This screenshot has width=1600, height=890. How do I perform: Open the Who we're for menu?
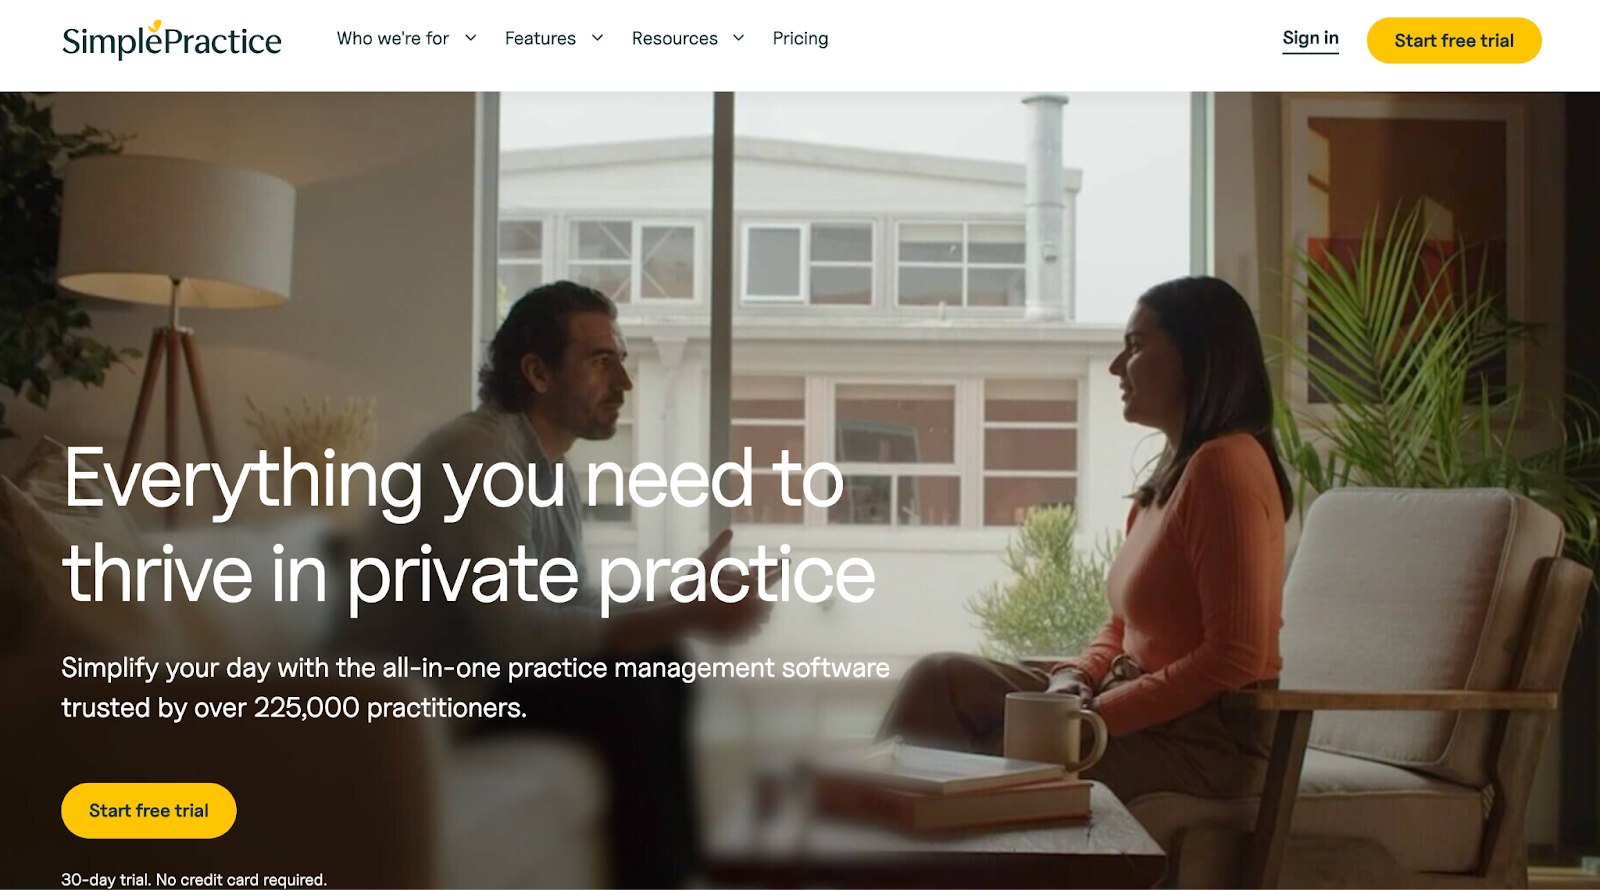tap(393, 38)
